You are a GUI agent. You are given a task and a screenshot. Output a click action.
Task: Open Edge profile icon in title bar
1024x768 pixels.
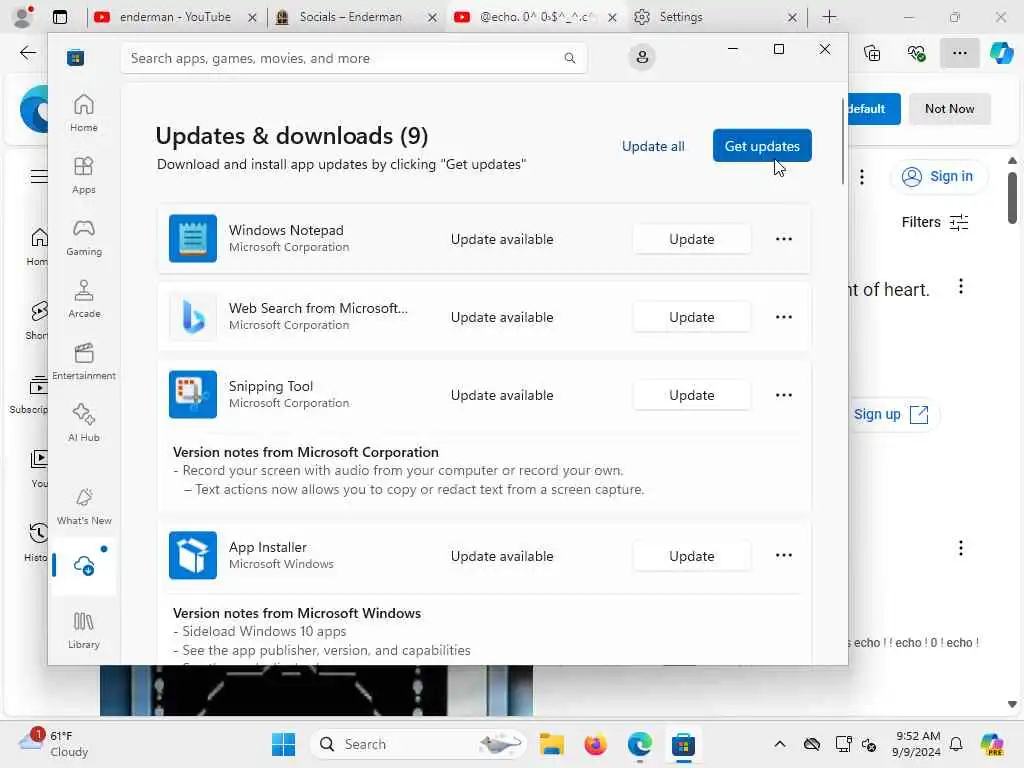click(x=22, y=17)
